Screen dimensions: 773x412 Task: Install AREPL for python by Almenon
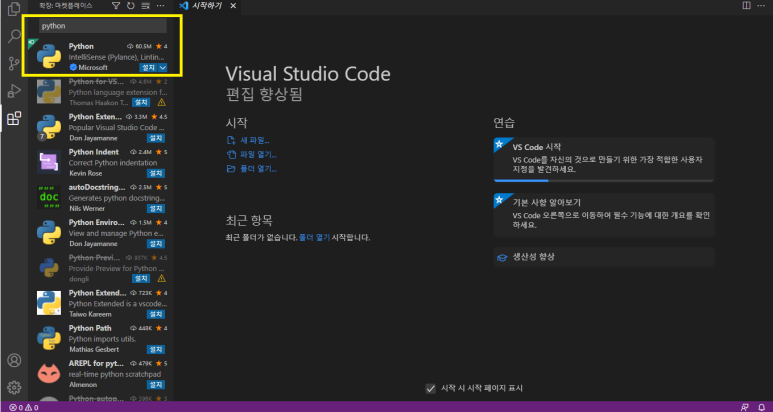point(156,384)
